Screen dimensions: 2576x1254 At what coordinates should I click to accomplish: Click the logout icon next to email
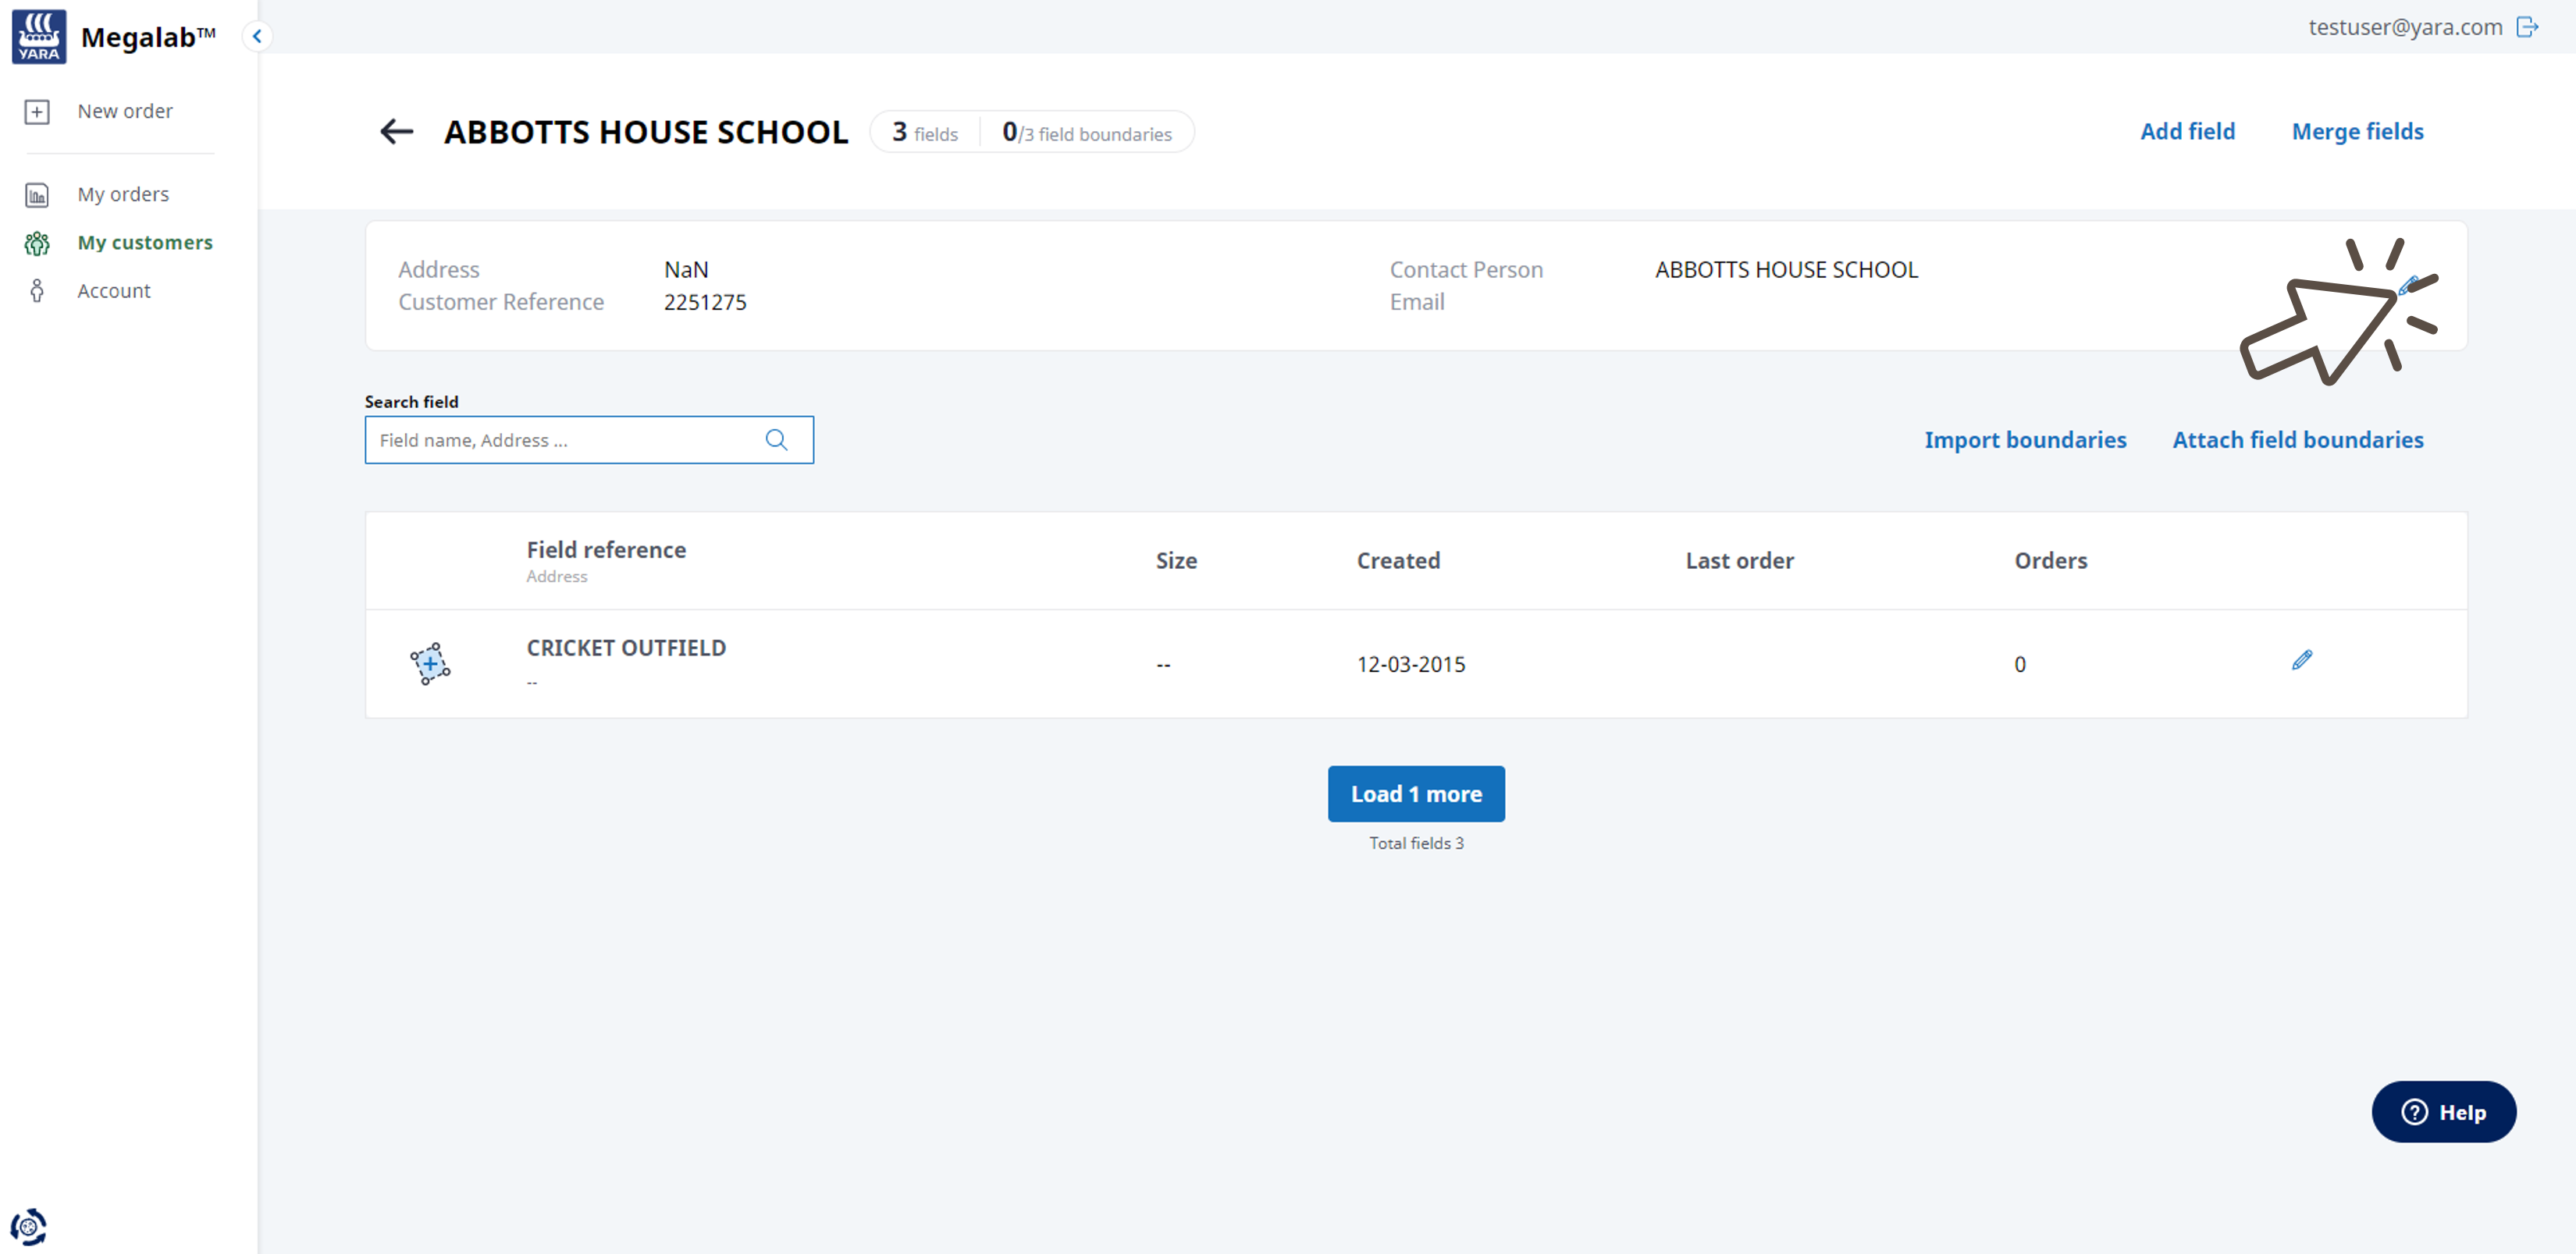(x=2527, y=27)
